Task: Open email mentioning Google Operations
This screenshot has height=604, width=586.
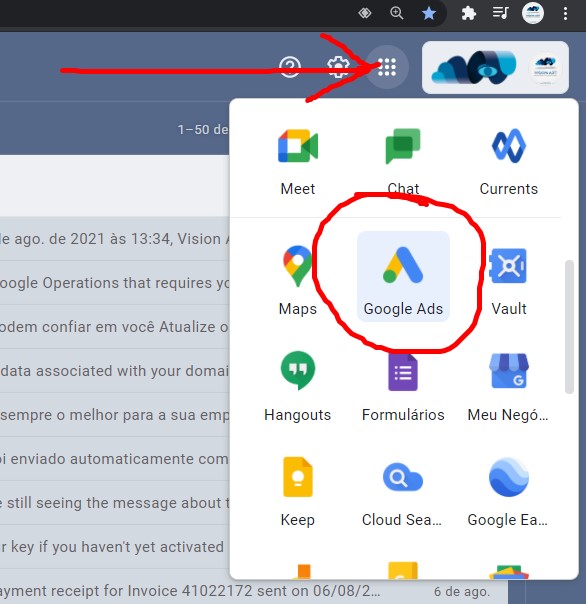Action: [115, 283]
